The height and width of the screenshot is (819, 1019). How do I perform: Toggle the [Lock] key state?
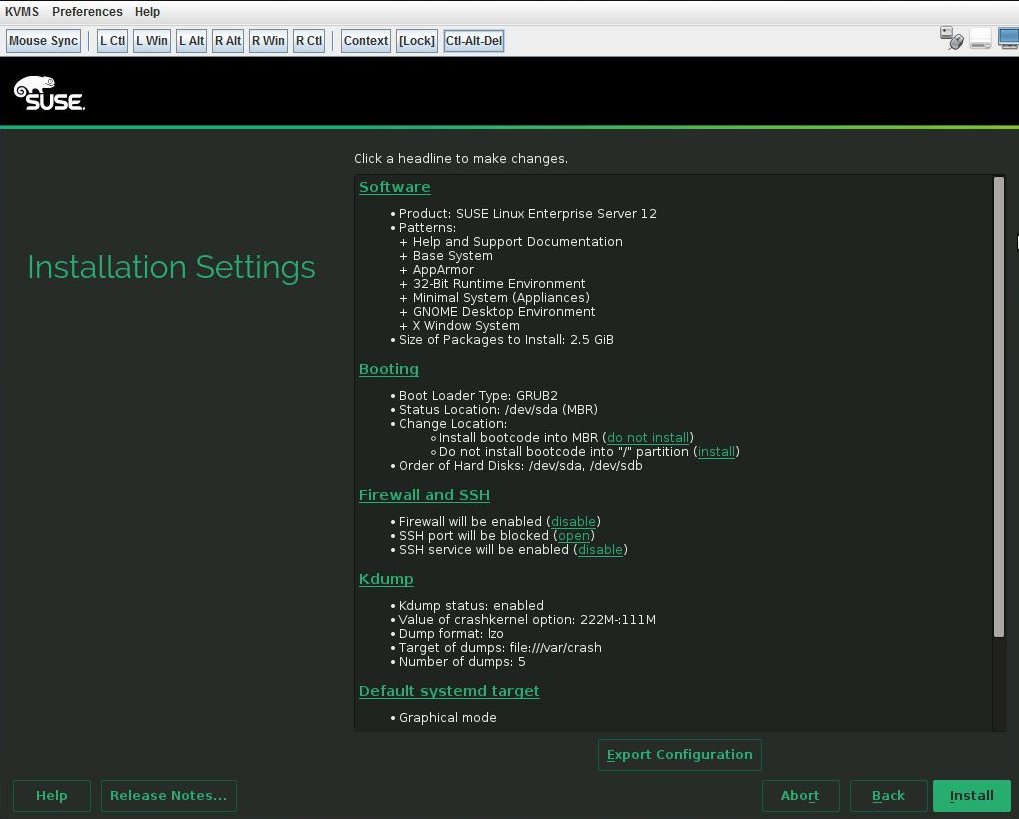pos(416,40)
